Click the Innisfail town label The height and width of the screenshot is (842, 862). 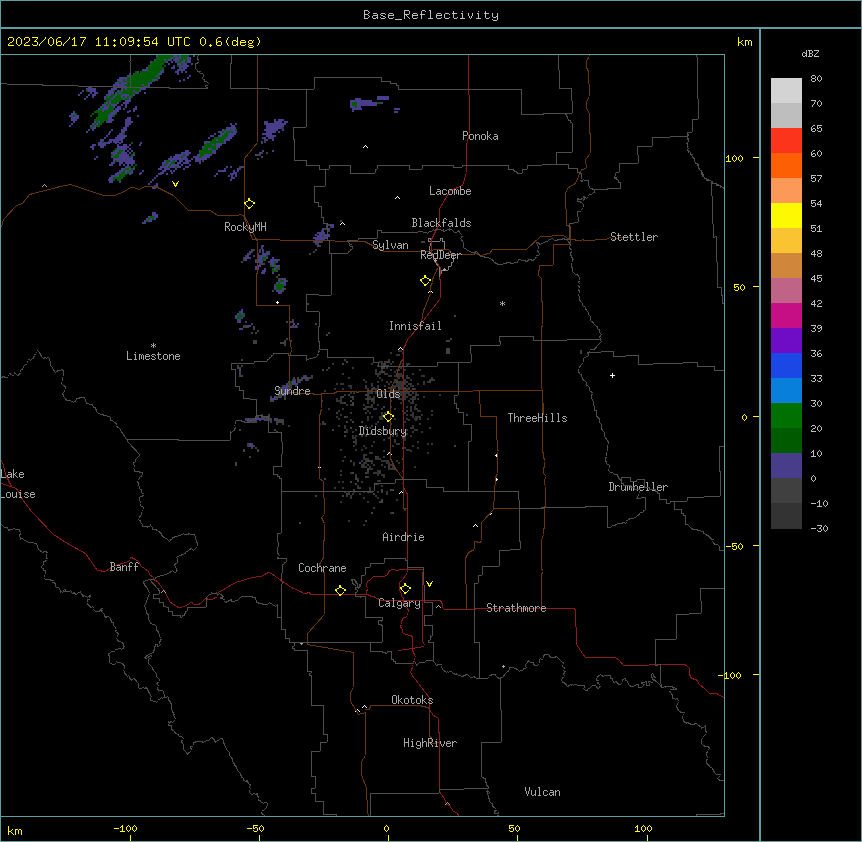click(415, 326)
